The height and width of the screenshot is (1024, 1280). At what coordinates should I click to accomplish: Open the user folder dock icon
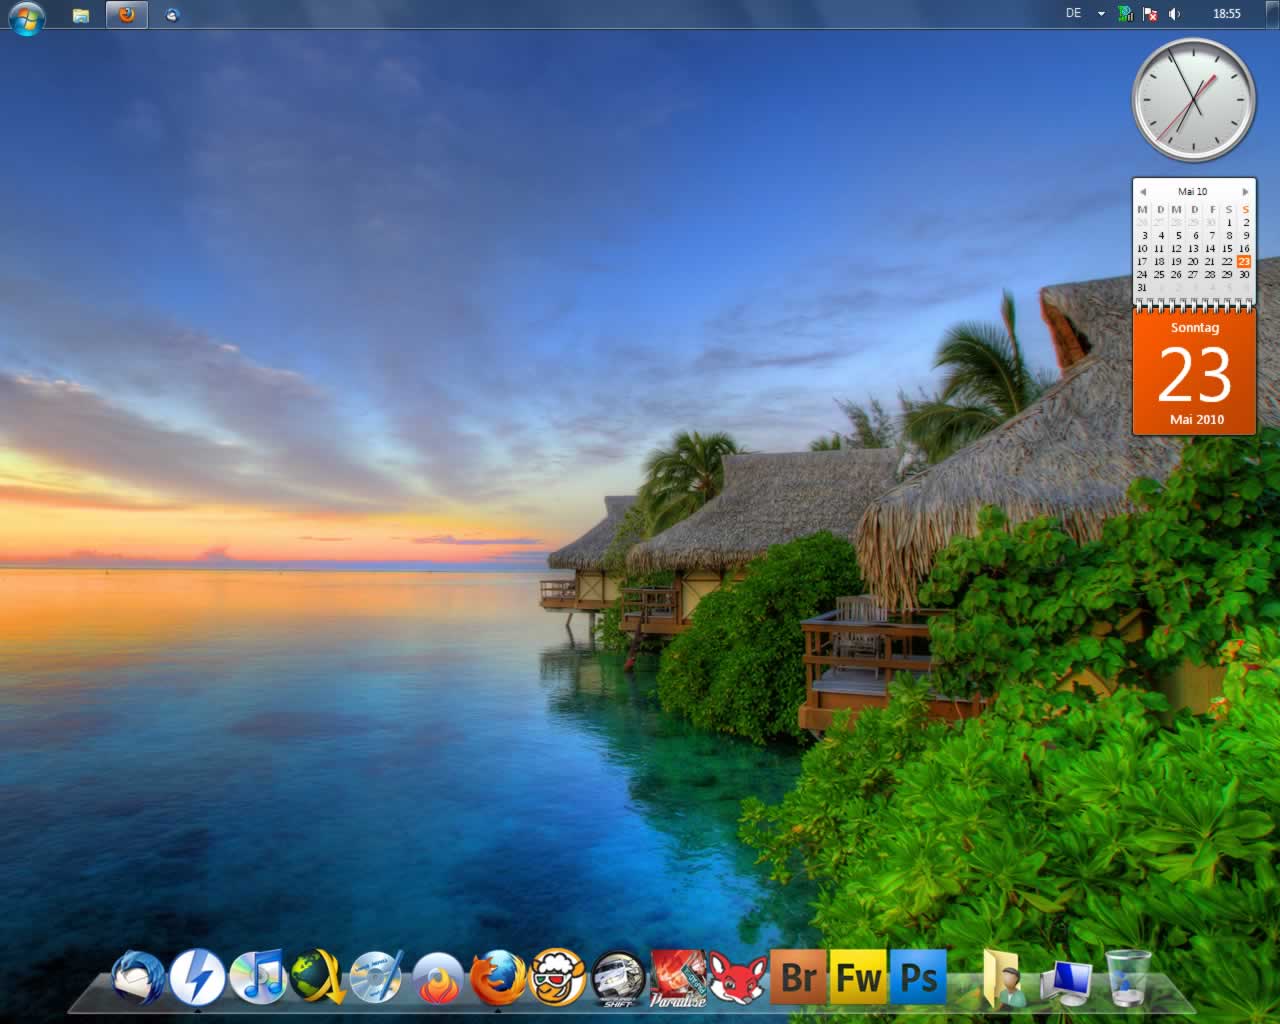click(x=1003, y=979)
